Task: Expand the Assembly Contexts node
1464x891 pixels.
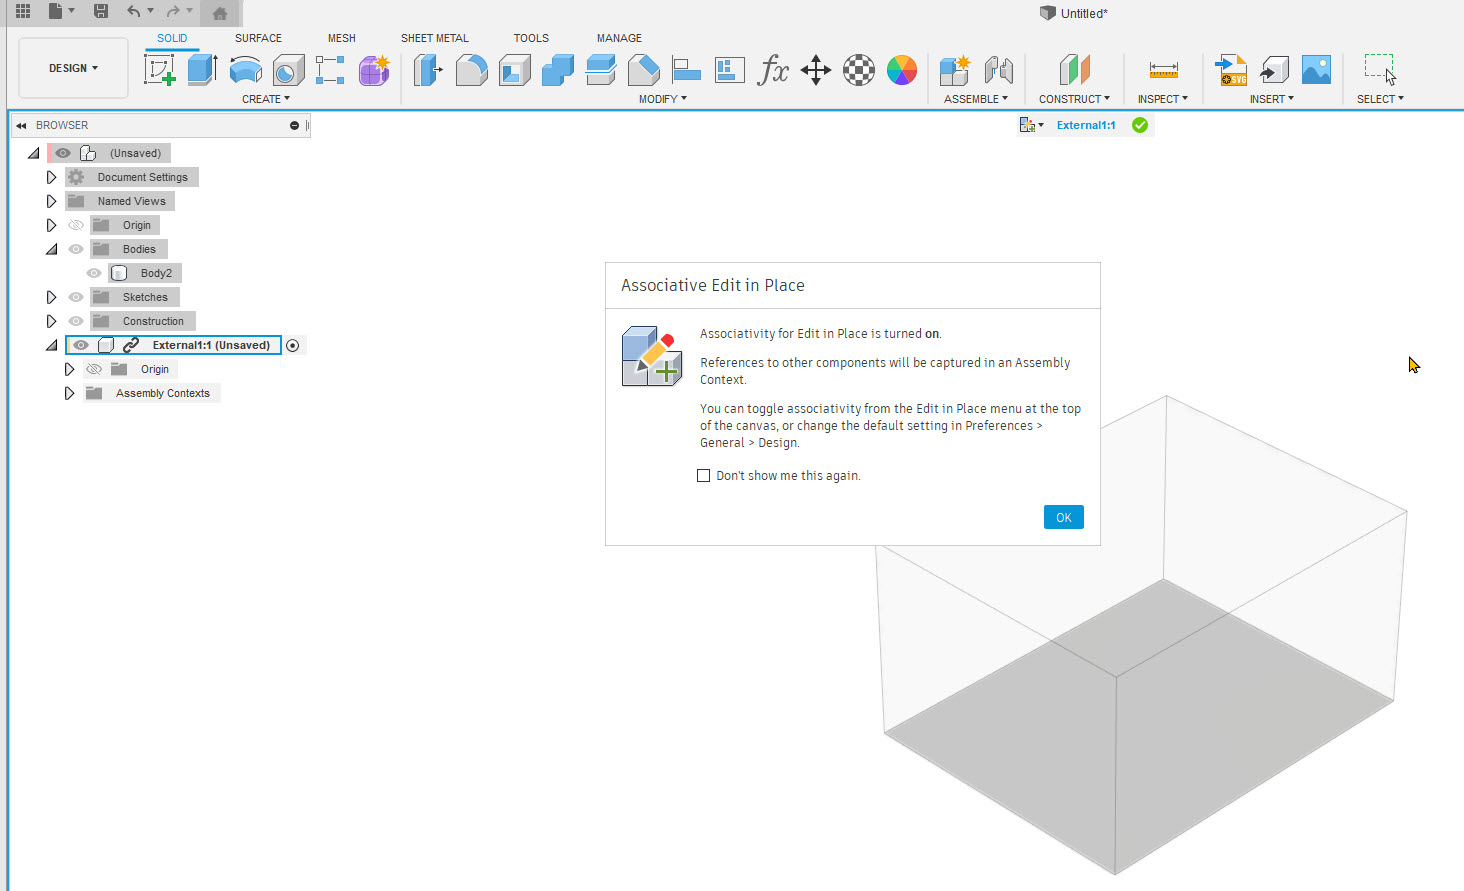Action: tap(69, 392)
